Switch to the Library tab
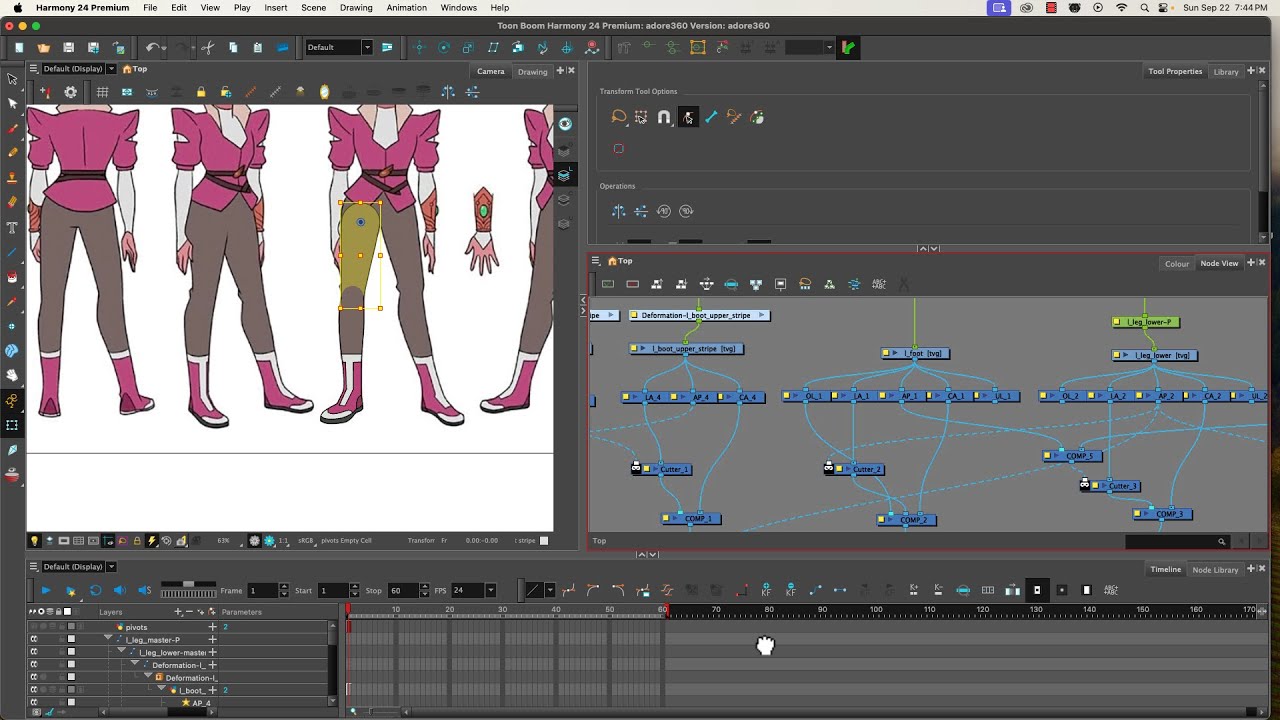This screenshot has height=720, width=1280. click(1226, 72)
